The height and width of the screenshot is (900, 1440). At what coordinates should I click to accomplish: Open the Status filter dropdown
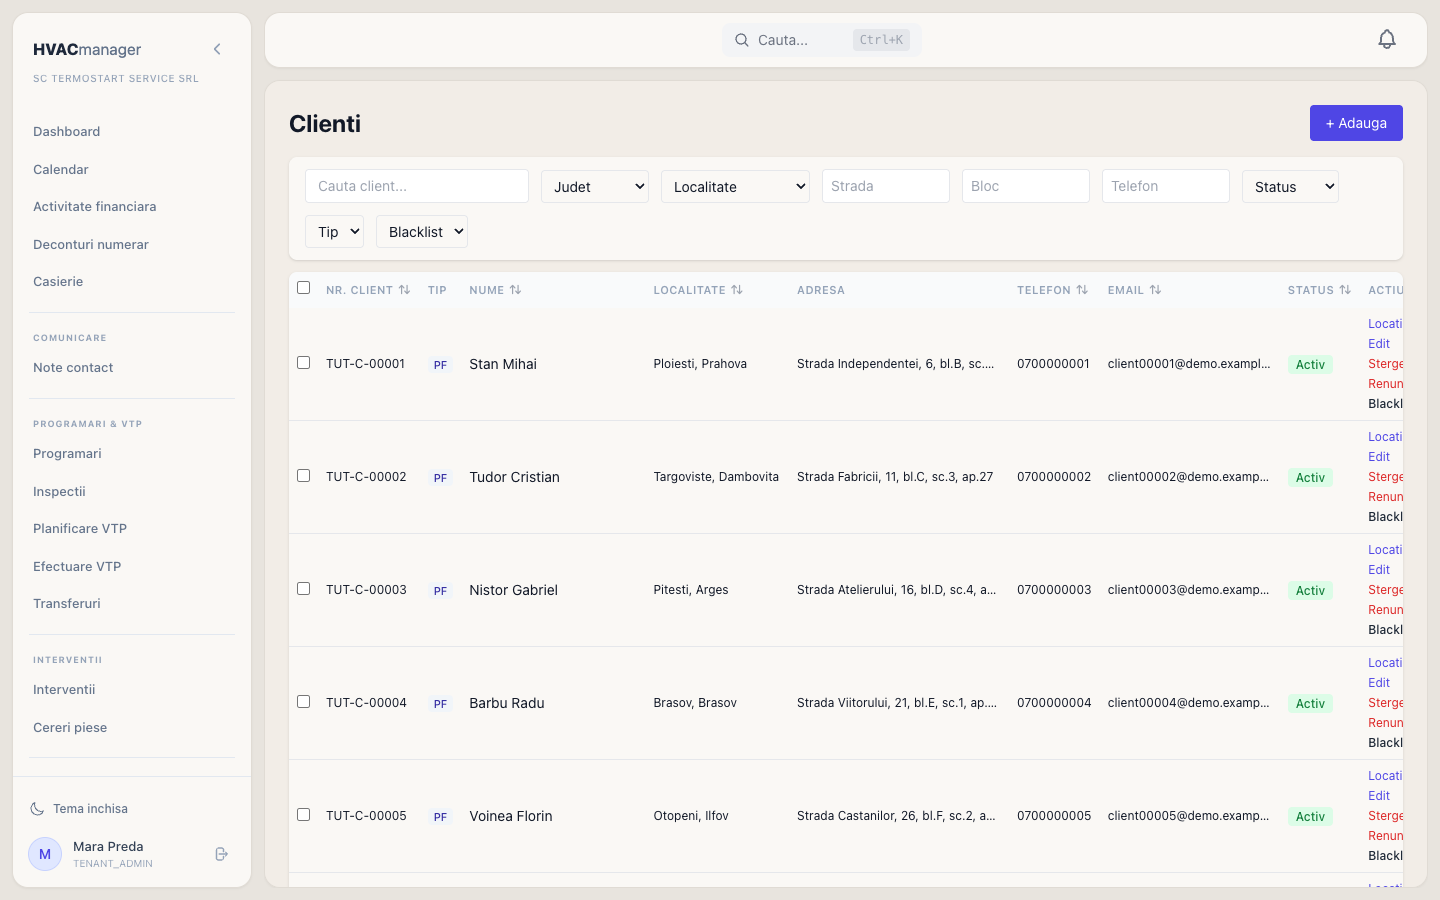(x=1290, y=186)
